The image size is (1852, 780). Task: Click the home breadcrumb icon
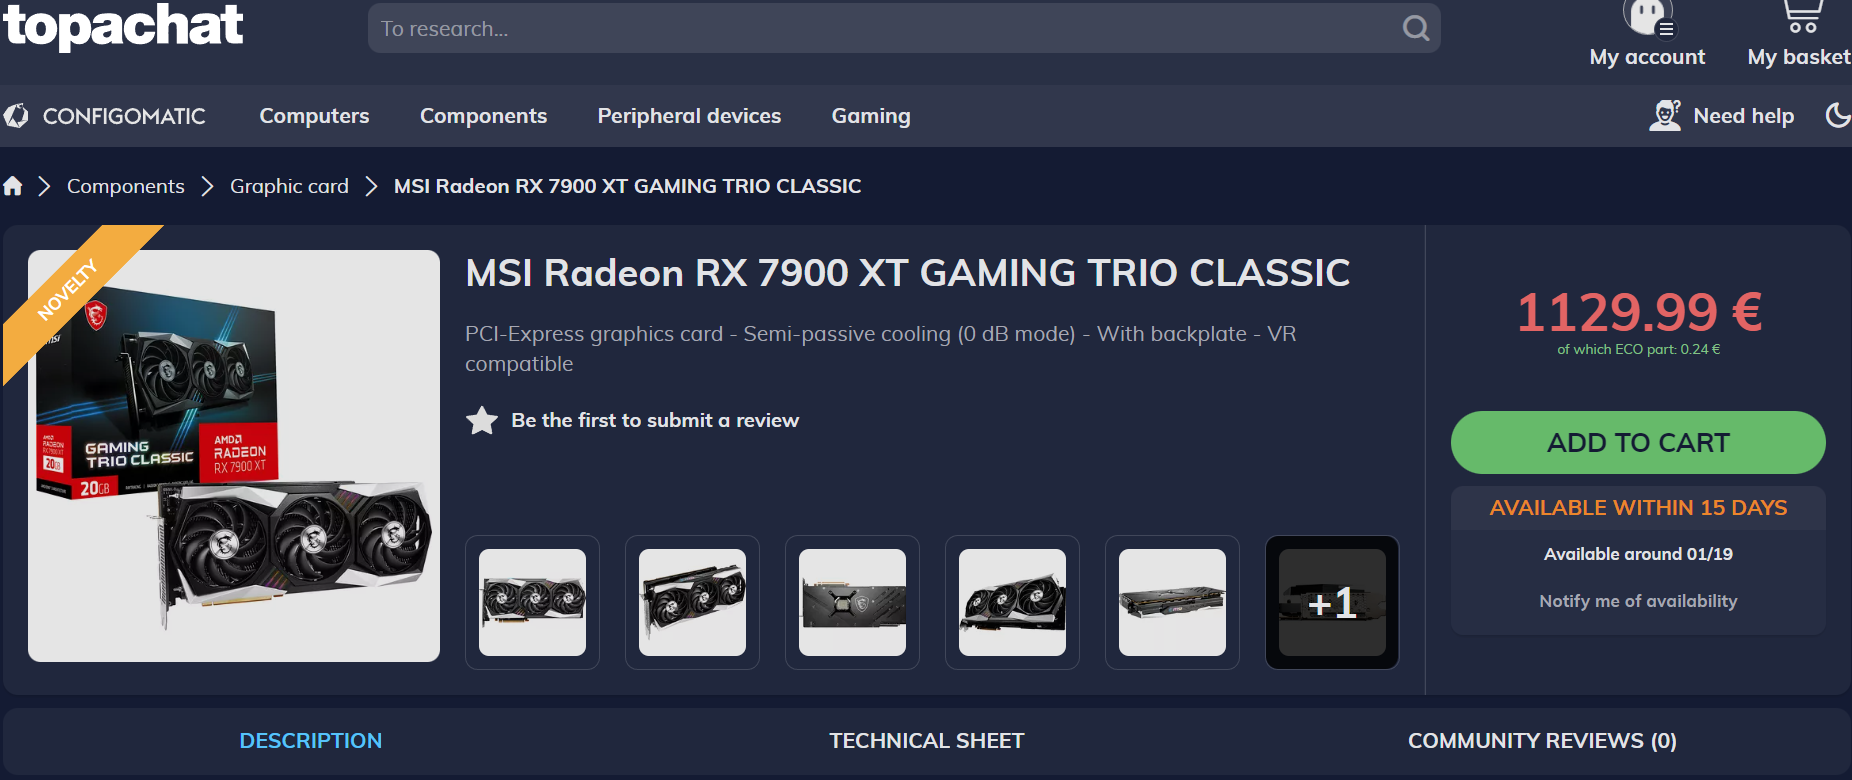[x=13, y=186]
